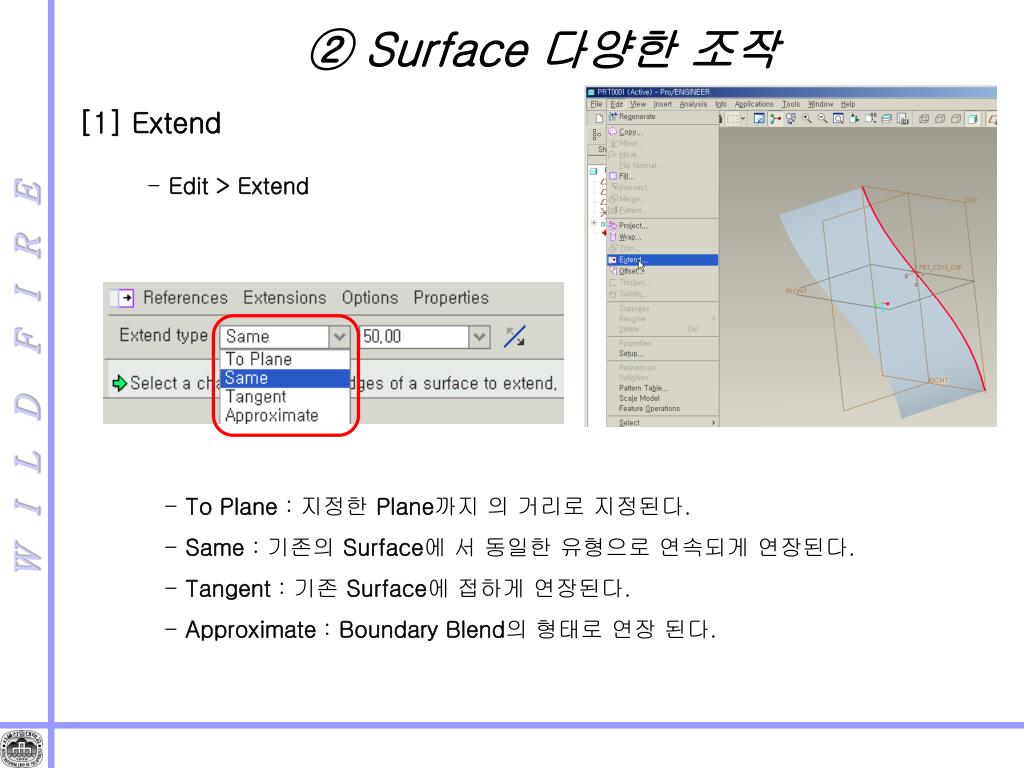The width and height of the screenshot is (1024, 768).
Task: Choose Regenerate from the Edit menu
Action: coord(663,117)
